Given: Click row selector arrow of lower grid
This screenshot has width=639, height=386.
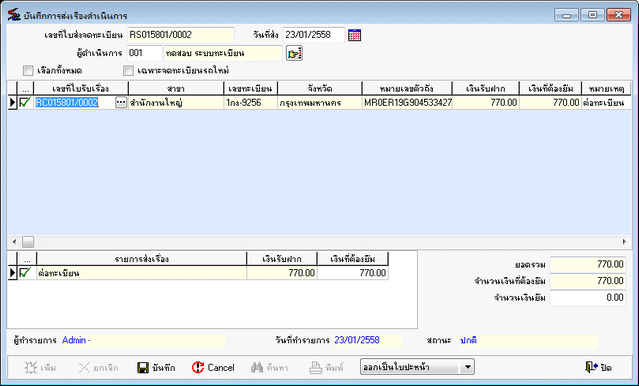Looking at the screenshot, I should pos(13,273).
